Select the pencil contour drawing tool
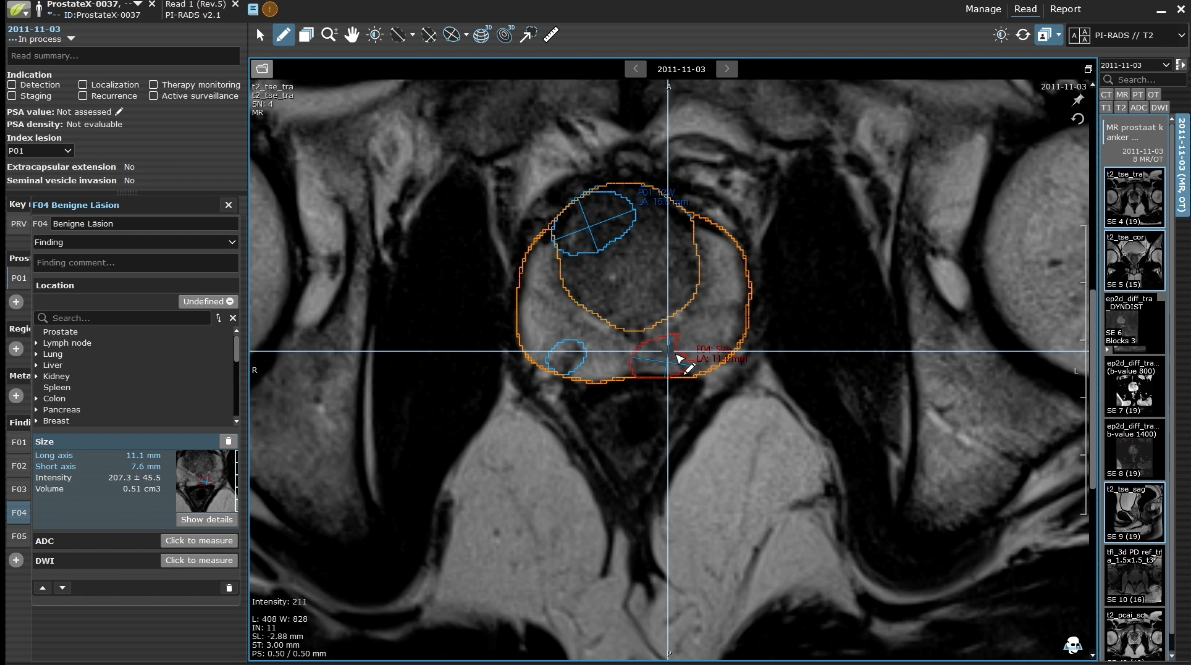Viewport: 1191px width, 665px height. click(283, 35)
